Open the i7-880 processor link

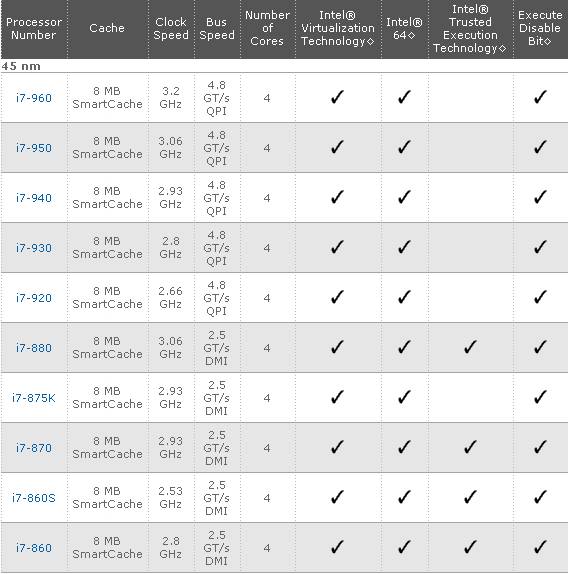tap(34, 348)
